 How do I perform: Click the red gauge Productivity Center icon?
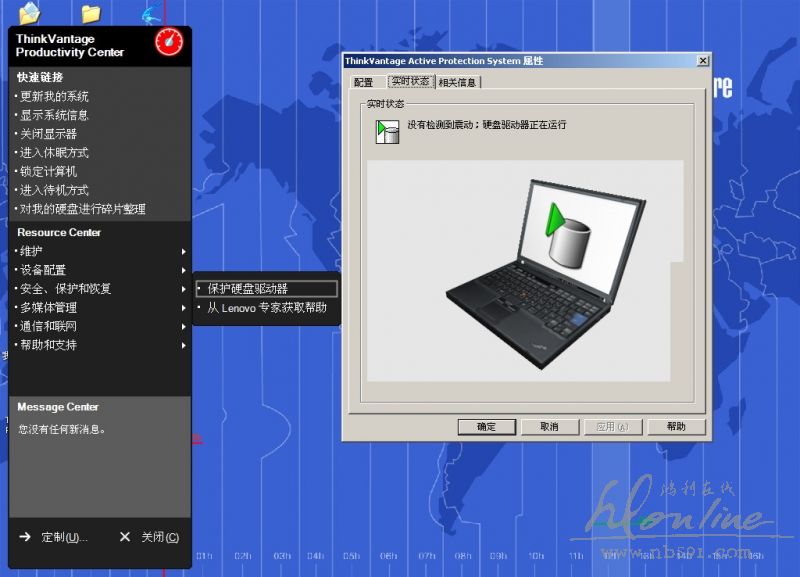(x=169, y=42)
